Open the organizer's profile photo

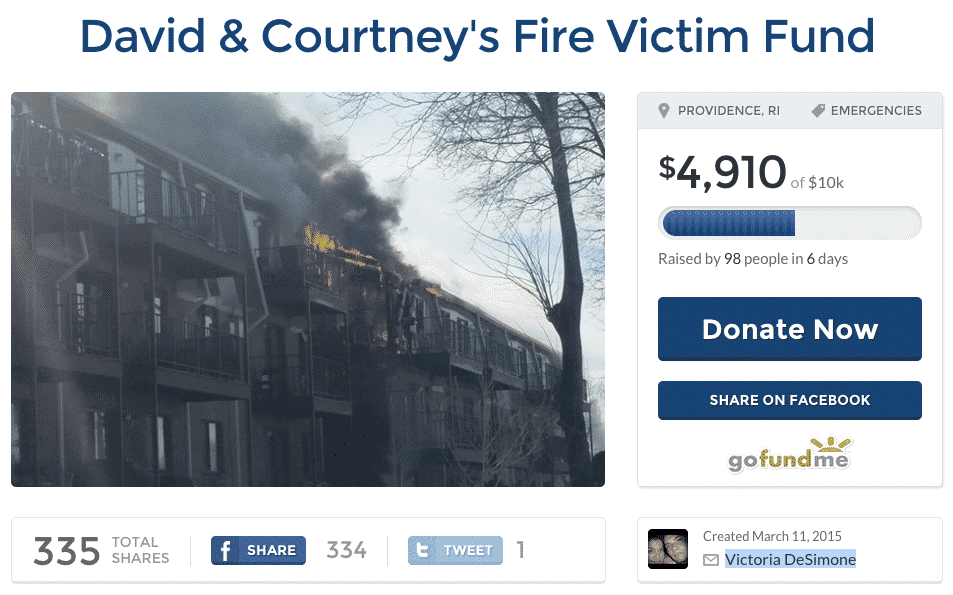(x=667, y=549)
